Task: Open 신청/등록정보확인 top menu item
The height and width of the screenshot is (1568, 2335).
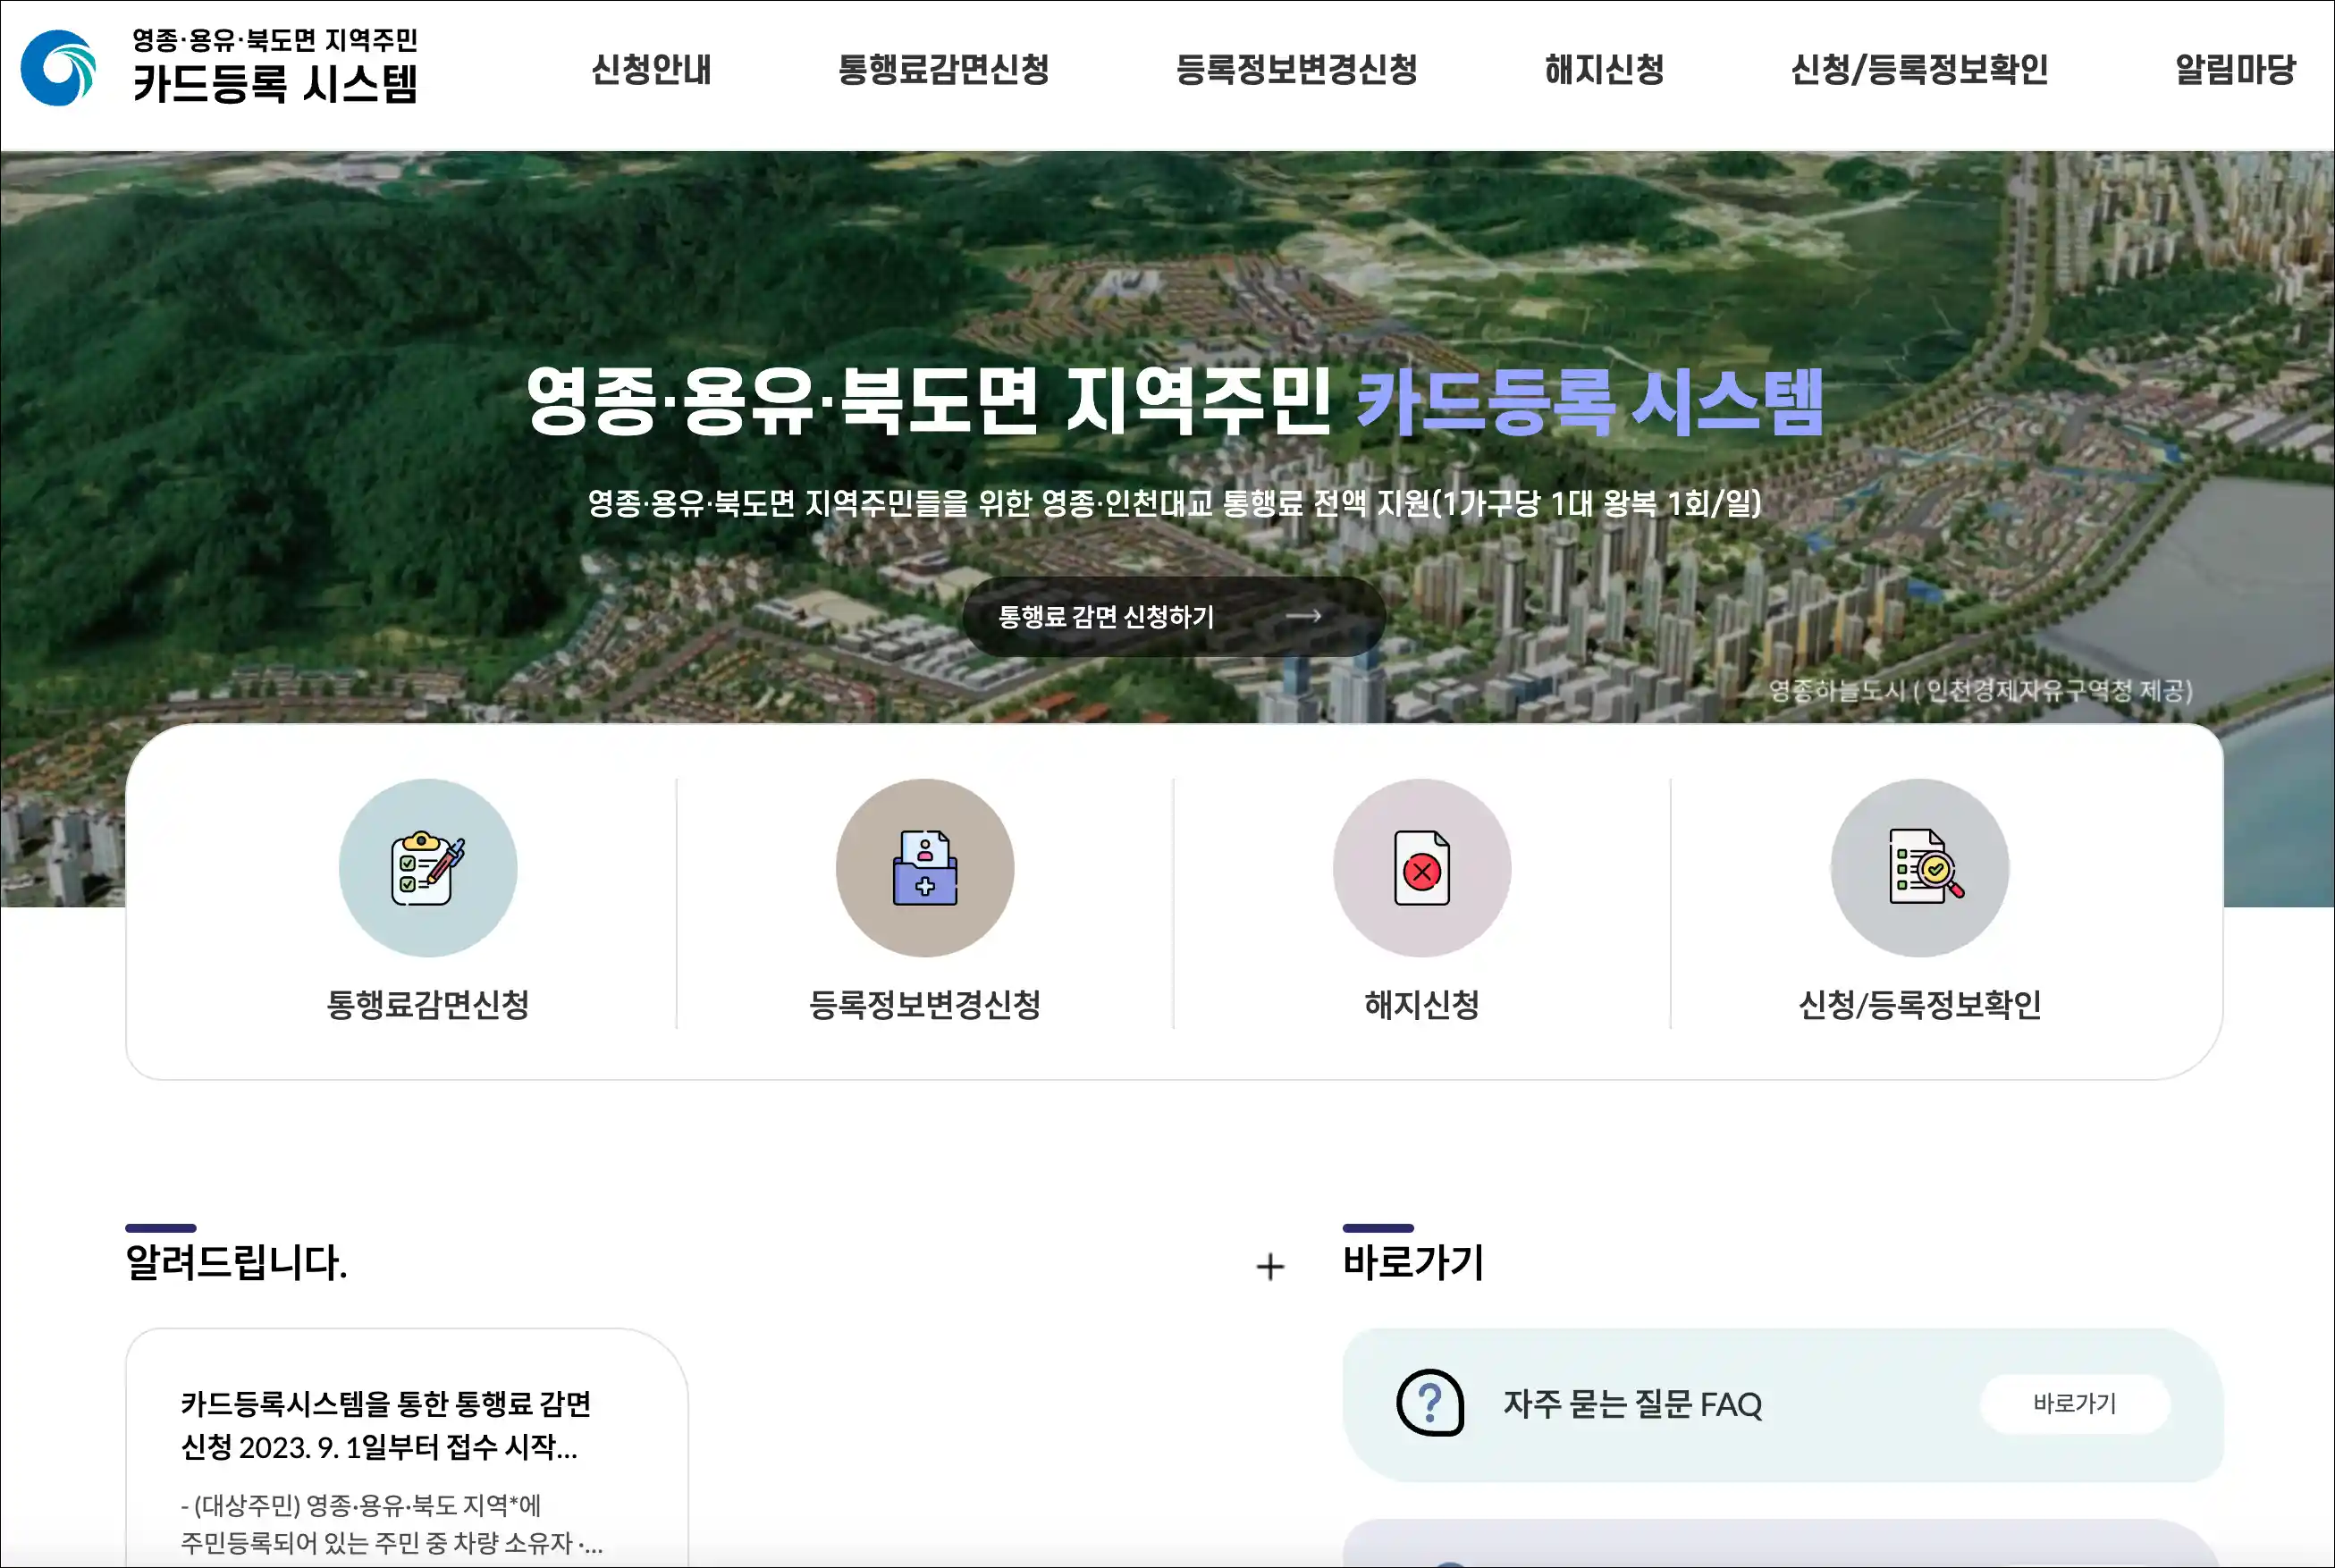Action: 1919,69
